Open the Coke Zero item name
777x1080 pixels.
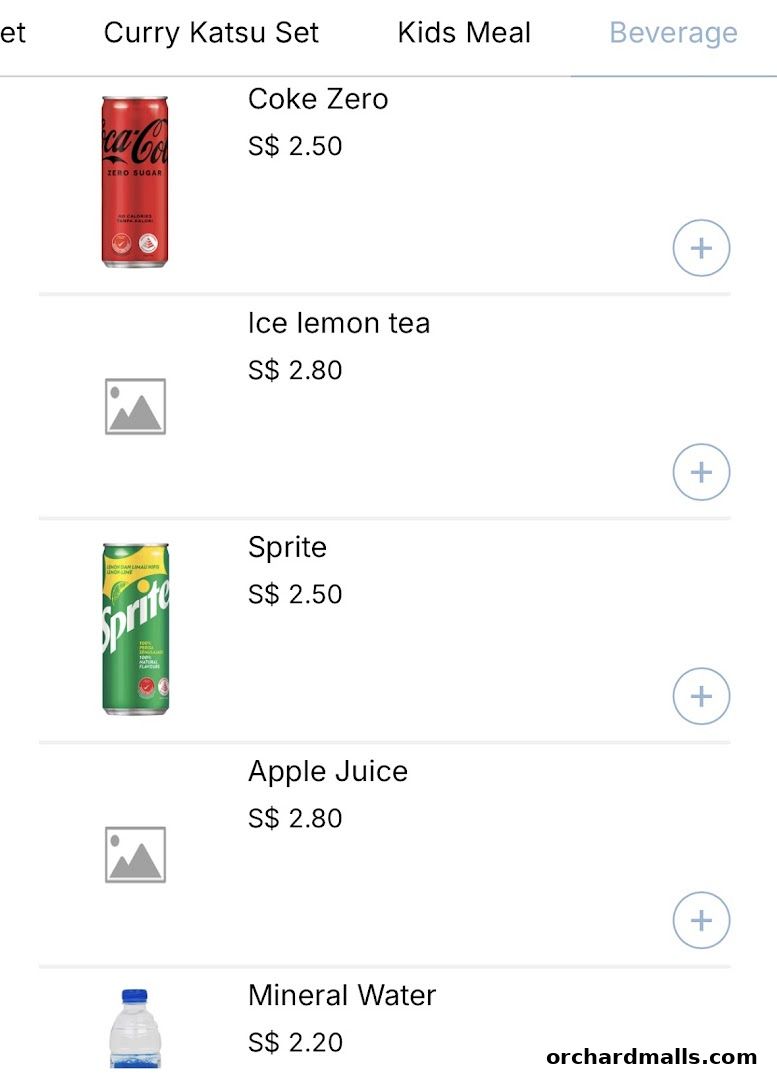318,99
